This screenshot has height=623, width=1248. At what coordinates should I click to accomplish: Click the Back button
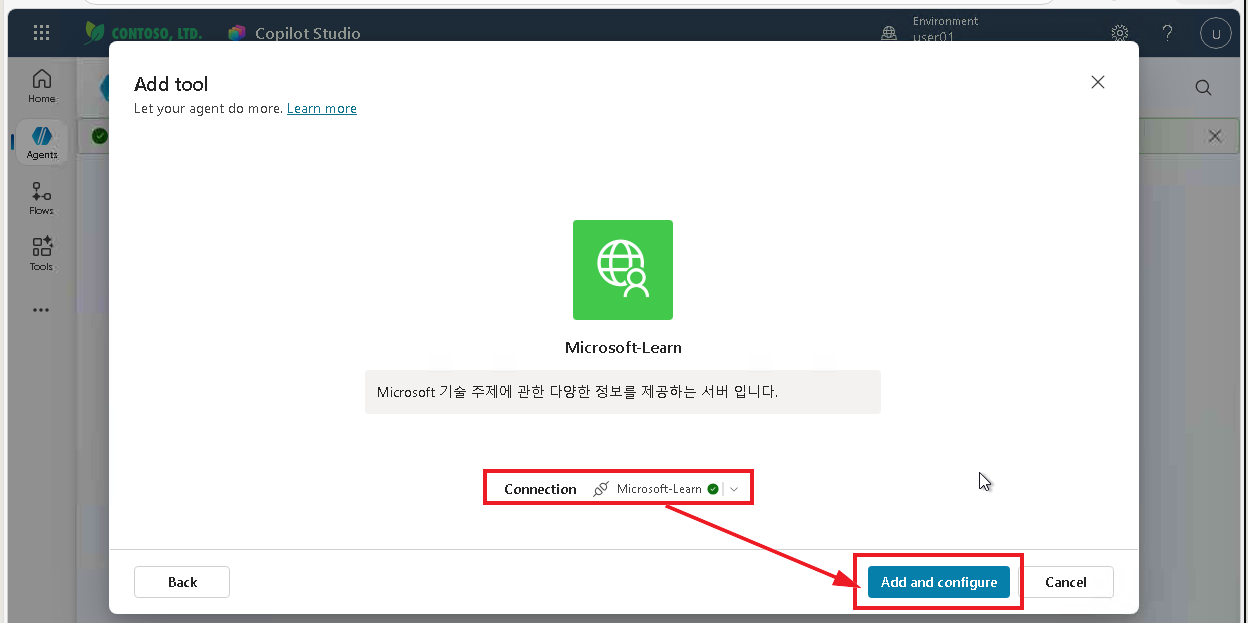coord(182,582)
